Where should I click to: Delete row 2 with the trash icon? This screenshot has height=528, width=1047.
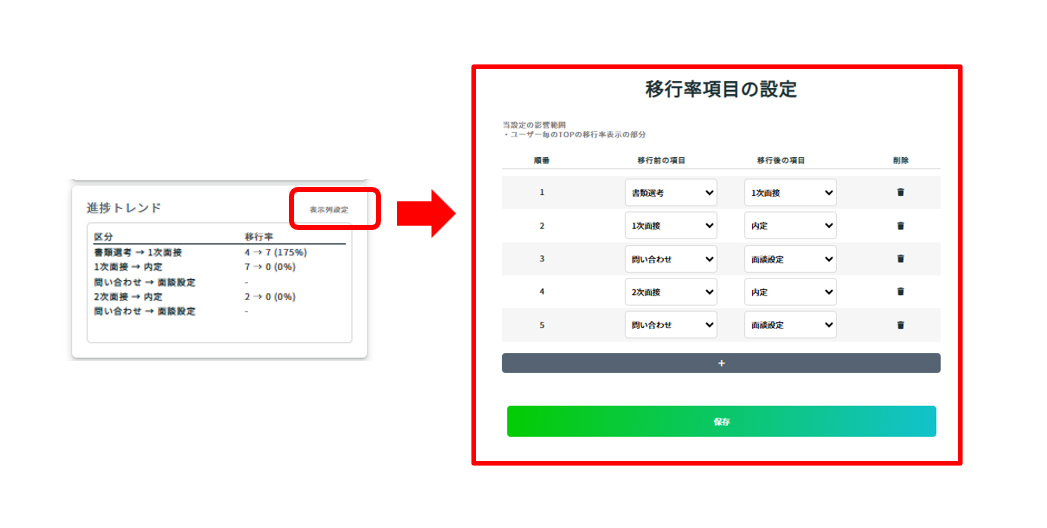[x=900, y=226]
